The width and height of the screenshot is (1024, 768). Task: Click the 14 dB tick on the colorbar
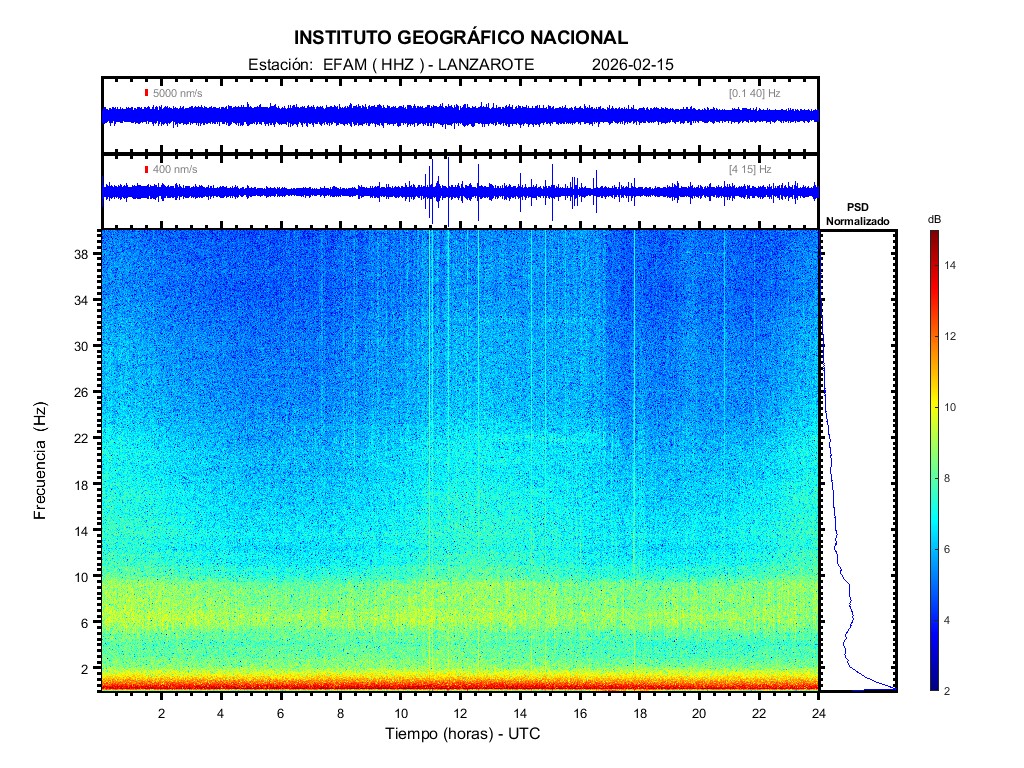952,265
